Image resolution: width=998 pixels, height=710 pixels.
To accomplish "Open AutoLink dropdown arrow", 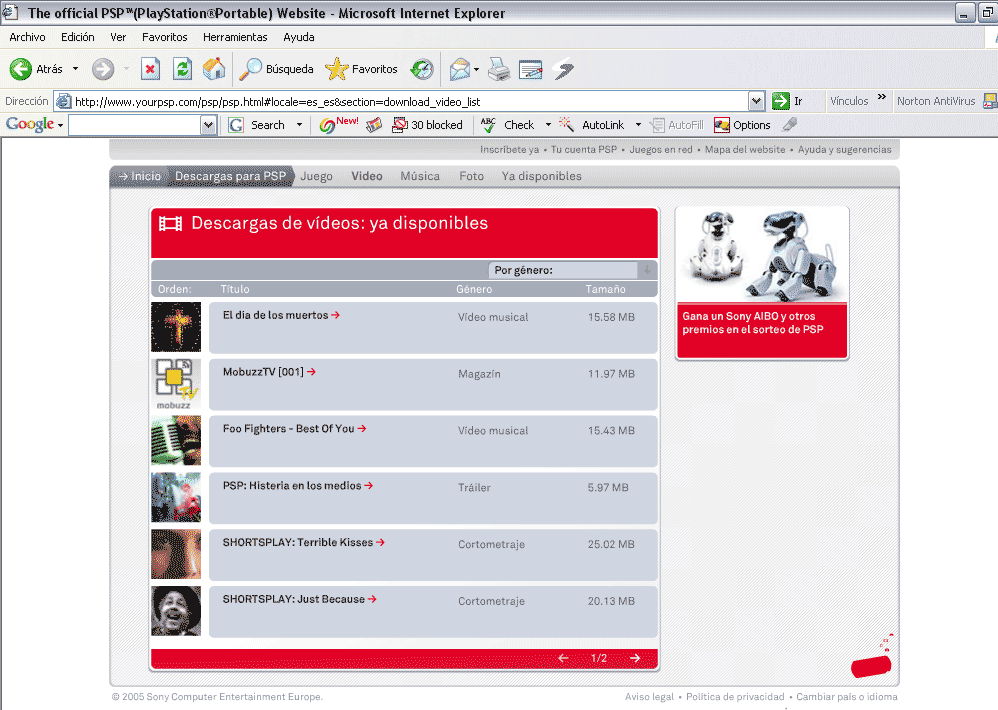I will pos(638,125).
